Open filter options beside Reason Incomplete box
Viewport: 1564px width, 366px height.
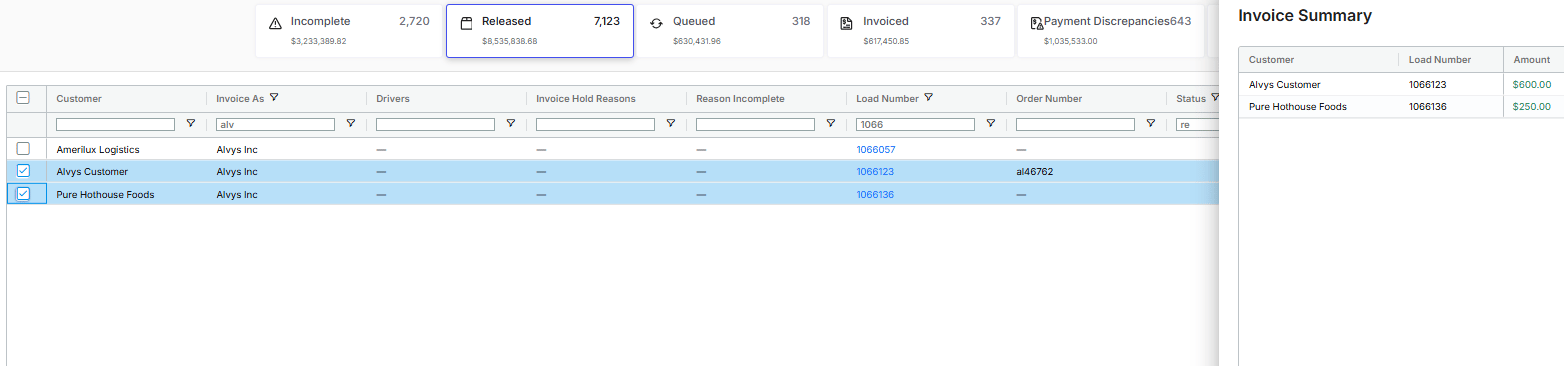(831, 124)
